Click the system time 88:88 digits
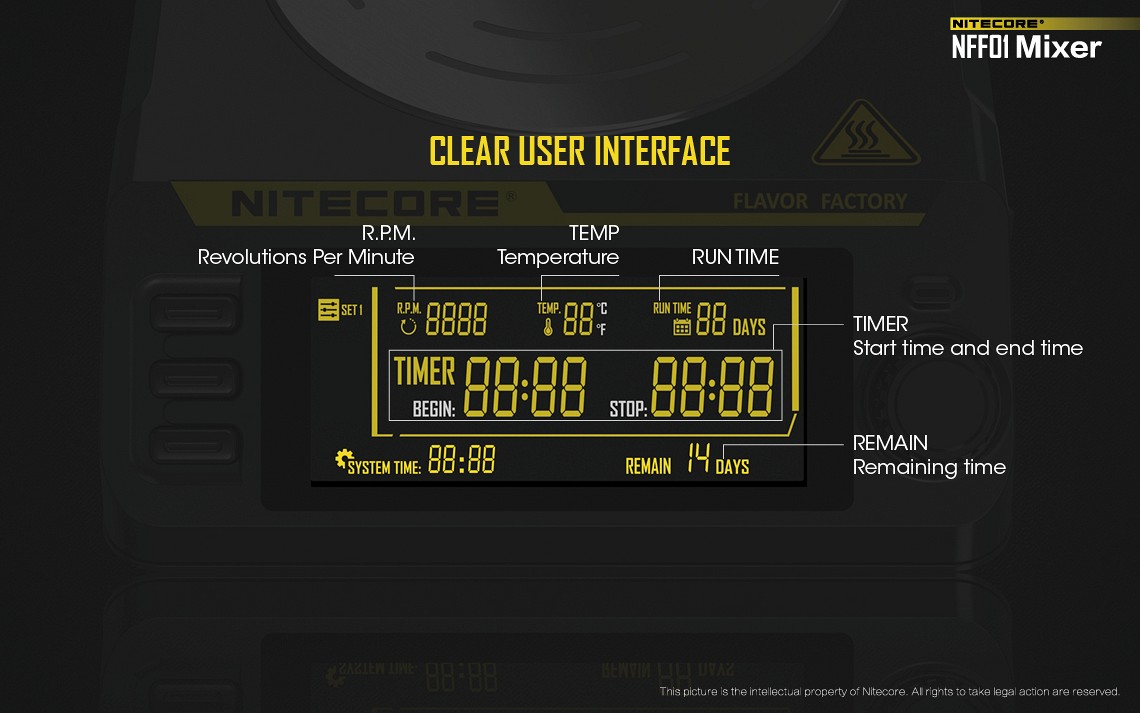 click(x=462, y=459)
